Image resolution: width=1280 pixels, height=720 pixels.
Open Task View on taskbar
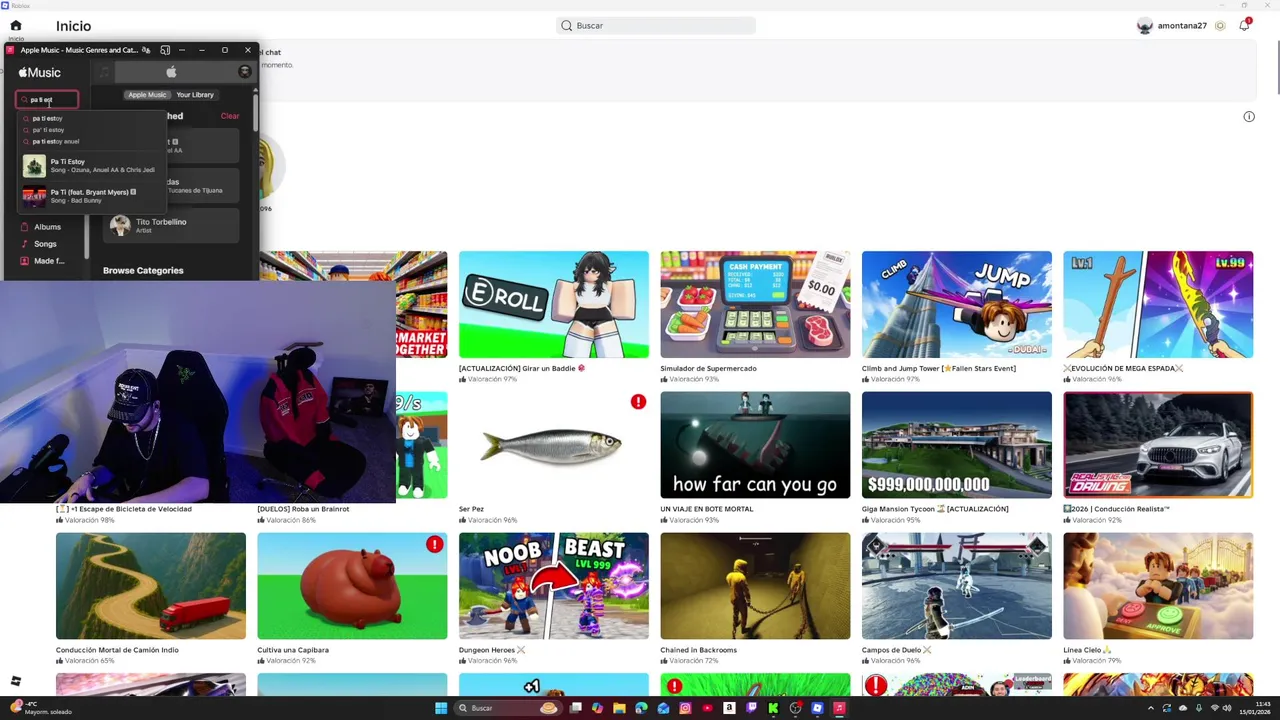576,708
